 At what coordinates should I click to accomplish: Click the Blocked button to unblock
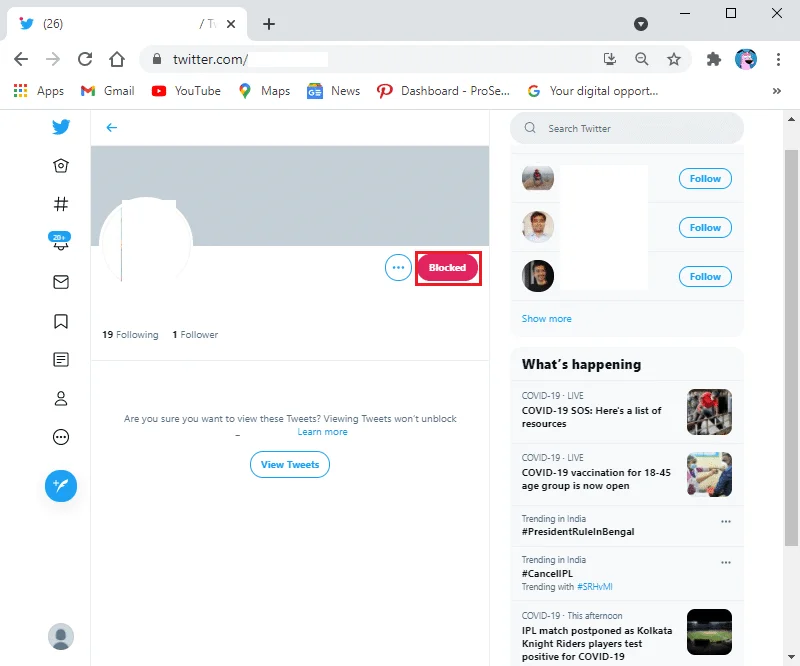tap(448, 268)
